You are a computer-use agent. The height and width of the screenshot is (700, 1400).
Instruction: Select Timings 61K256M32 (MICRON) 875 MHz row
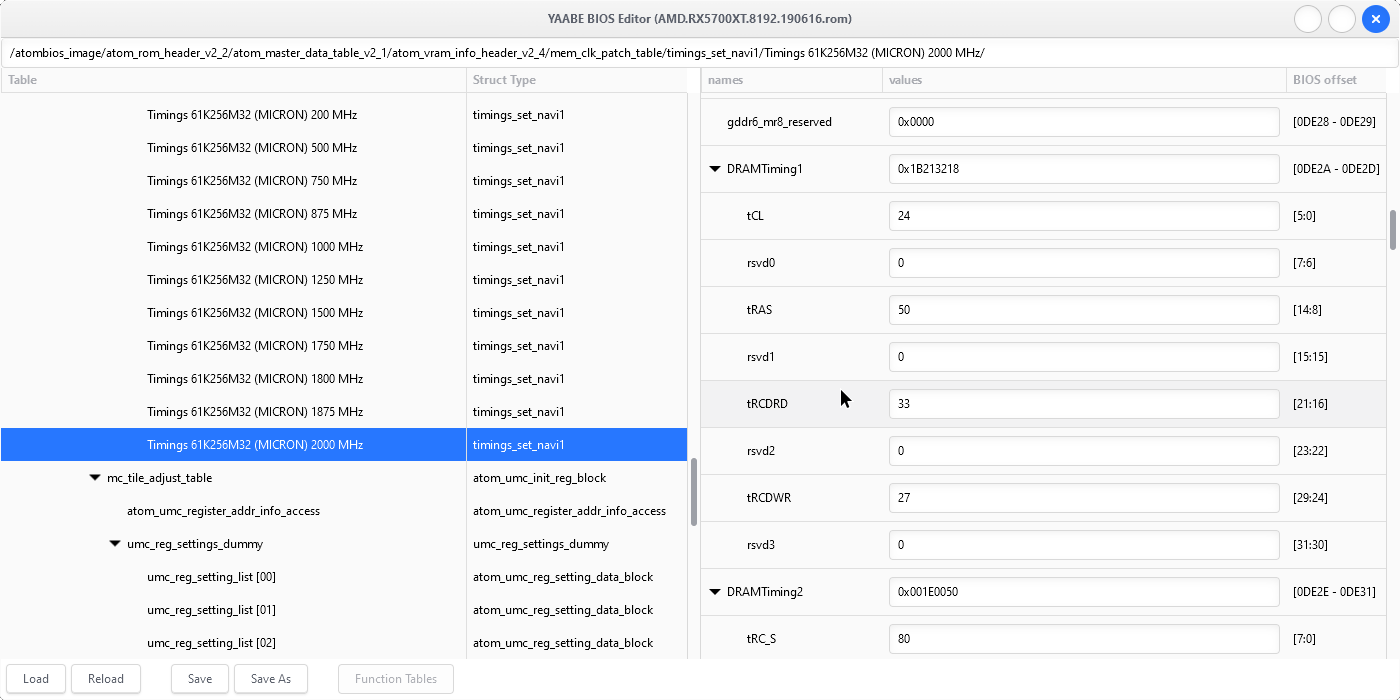(344, 214)
